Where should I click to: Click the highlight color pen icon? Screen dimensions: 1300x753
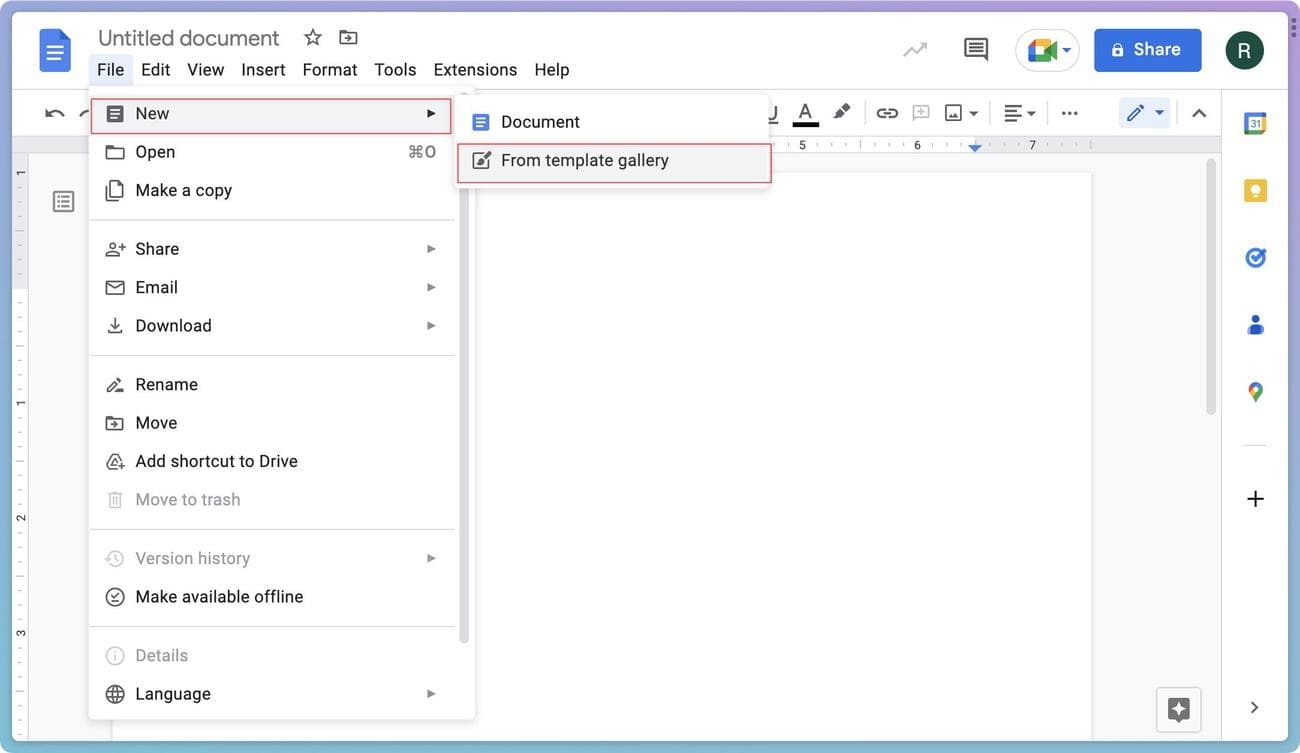pos(842,112)
